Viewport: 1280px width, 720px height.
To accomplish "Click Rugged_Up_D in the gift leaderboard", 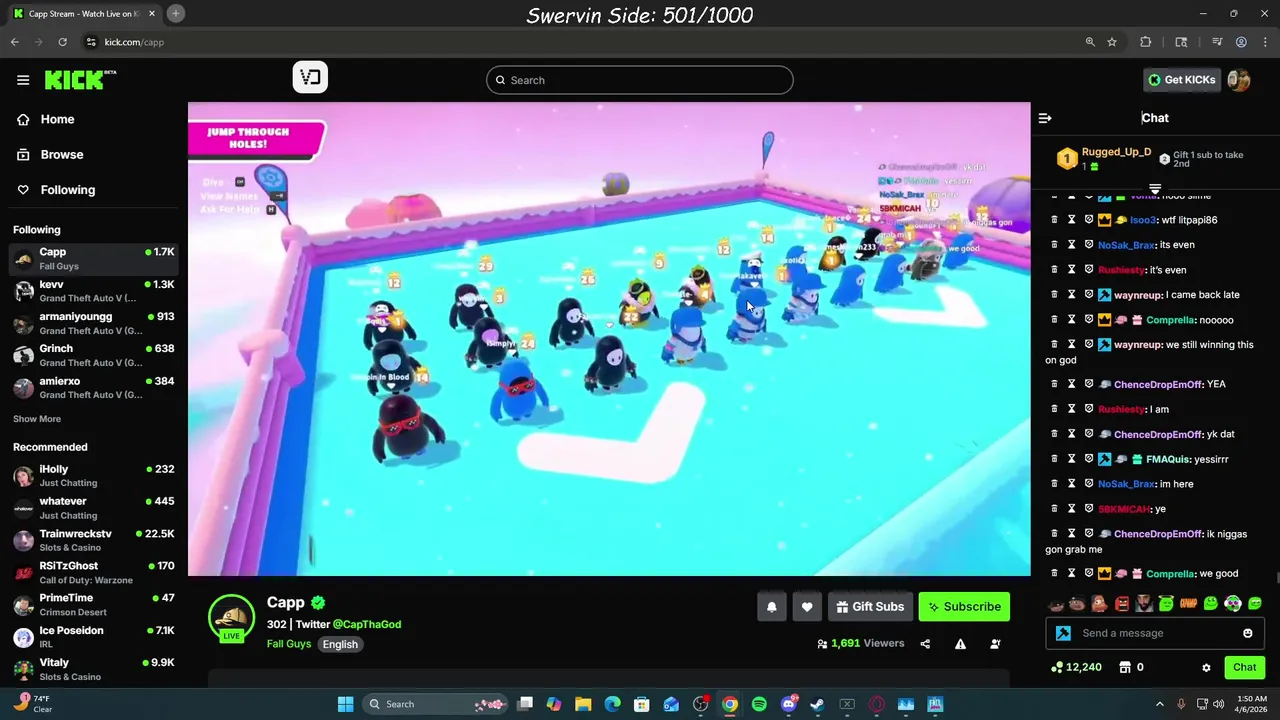I will [x=1116, y=152].
